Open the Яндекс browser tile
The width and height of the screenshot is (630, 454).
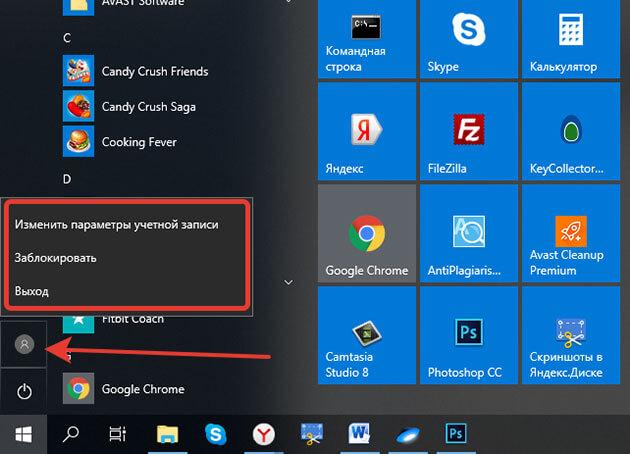367,131
